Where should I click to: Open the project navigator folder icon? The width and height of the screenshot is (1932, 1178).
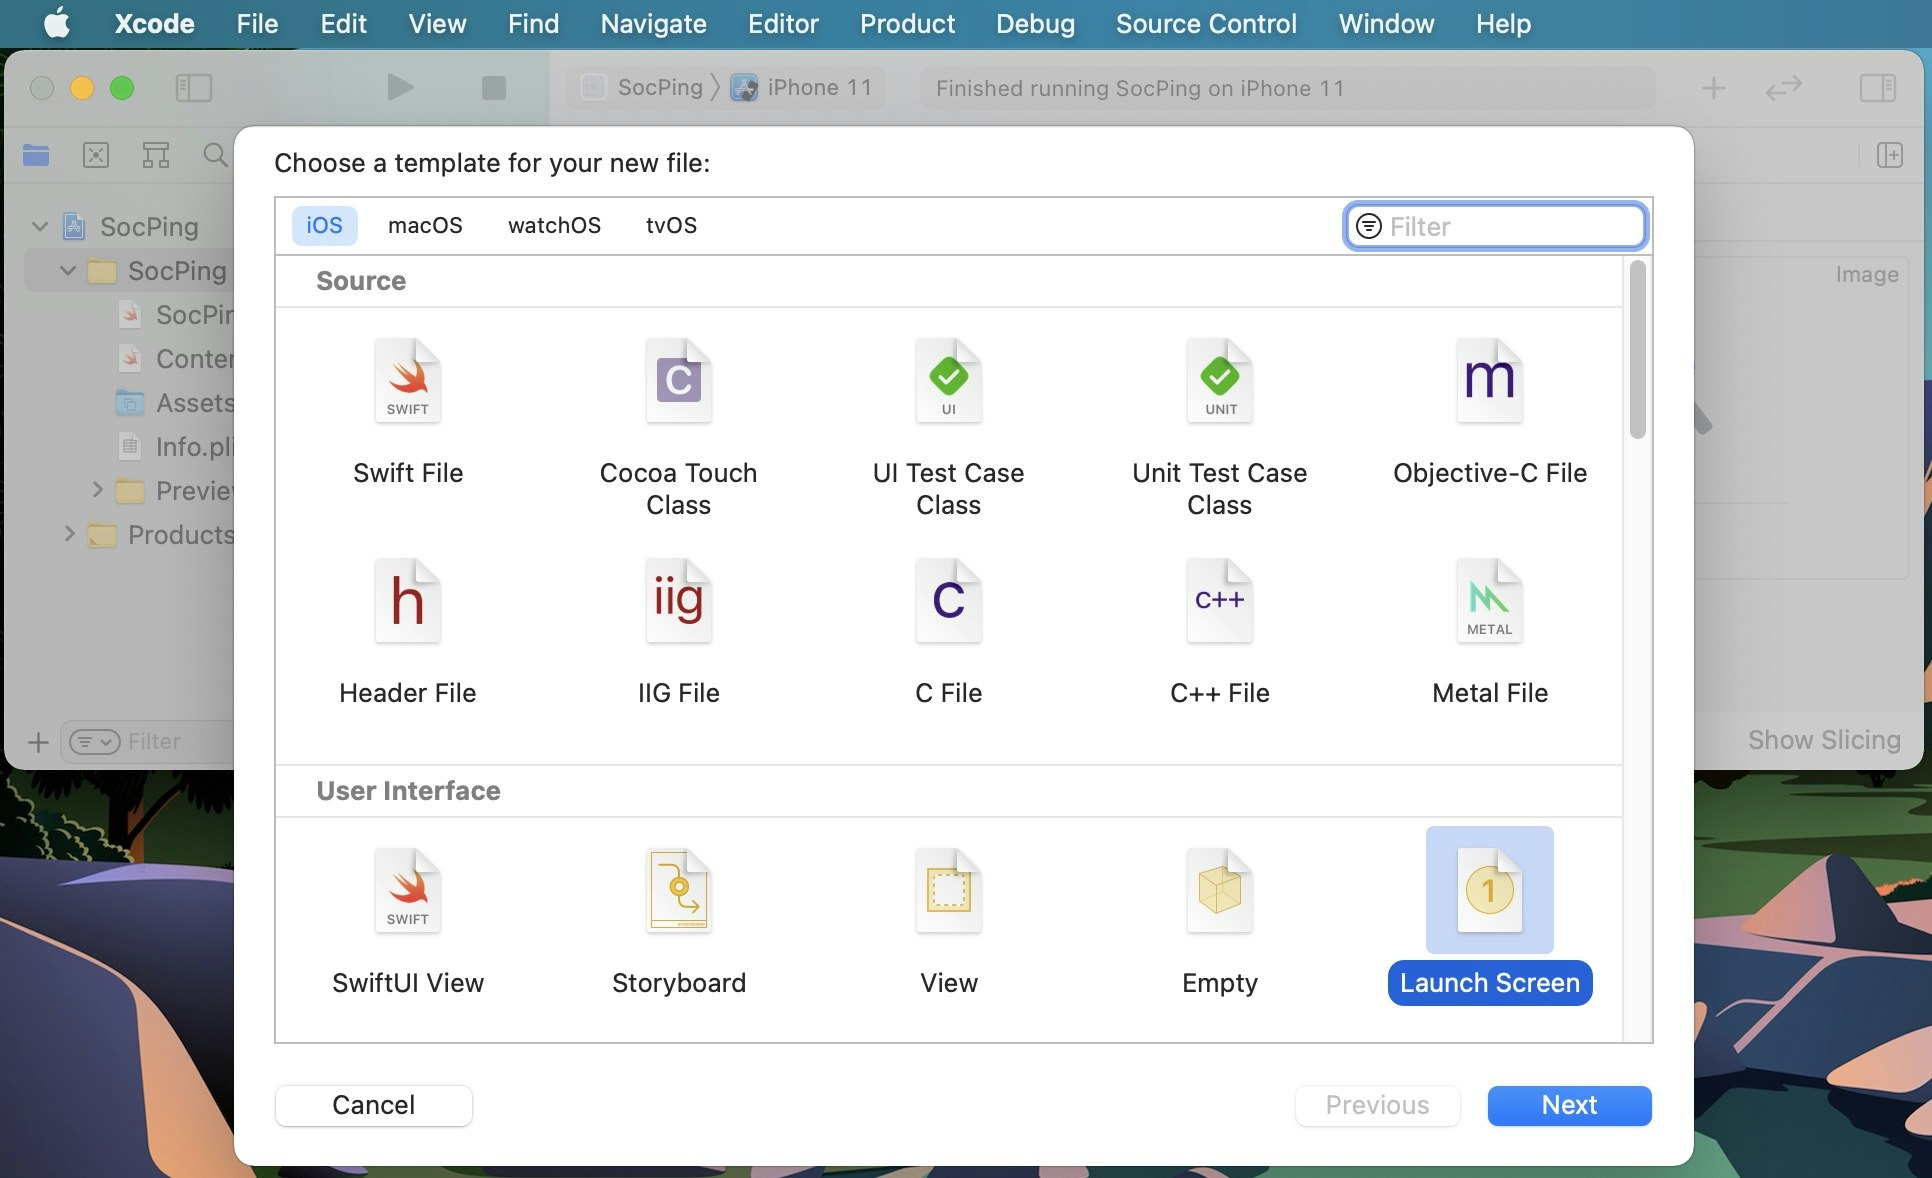coord(36,155)
